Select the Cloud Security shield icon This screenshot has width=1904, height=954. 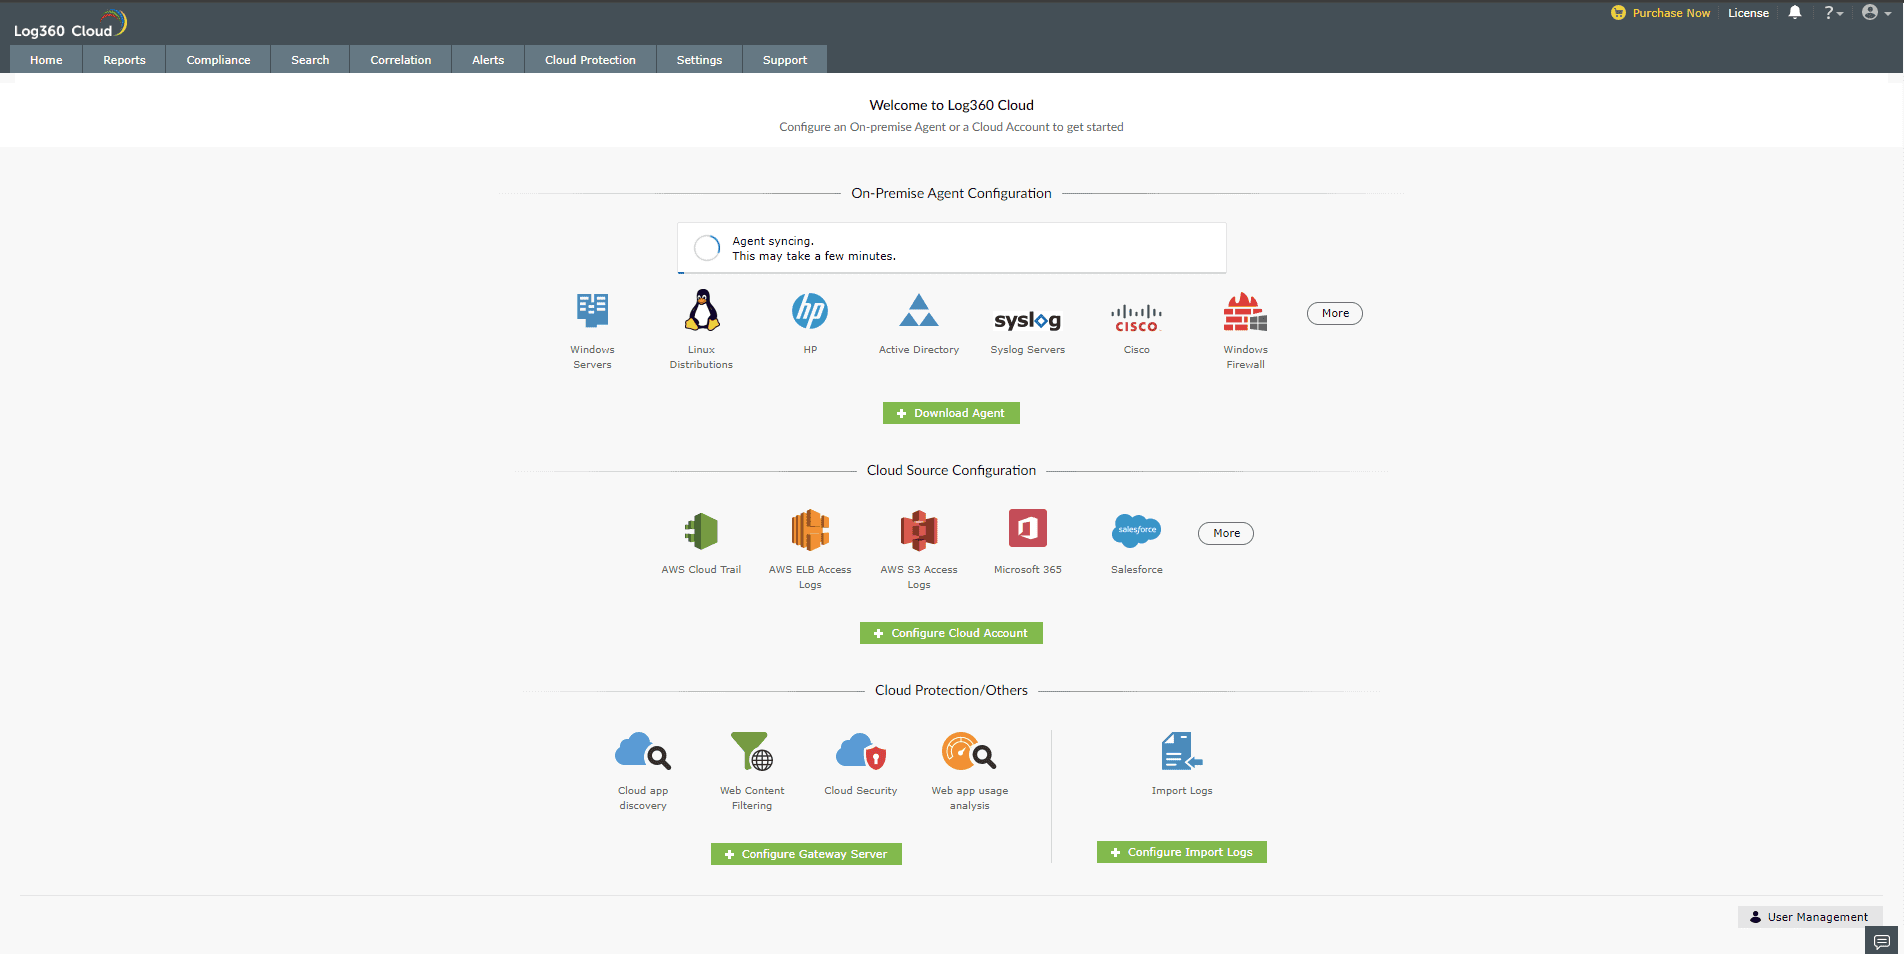861,751
